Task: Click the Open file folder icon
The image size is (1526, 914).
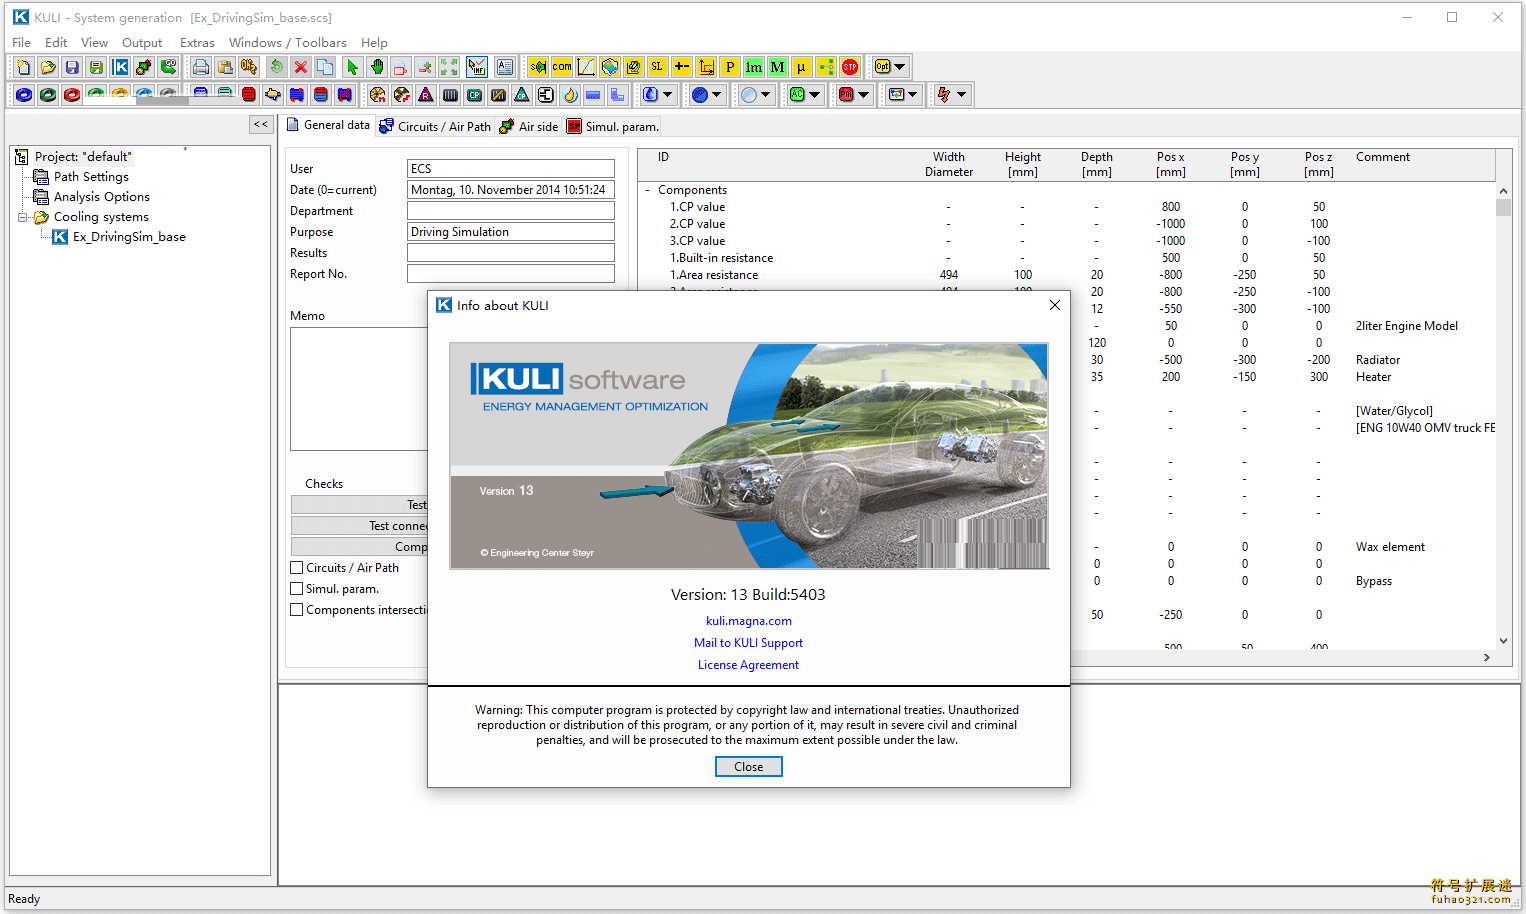Action: 48,67
